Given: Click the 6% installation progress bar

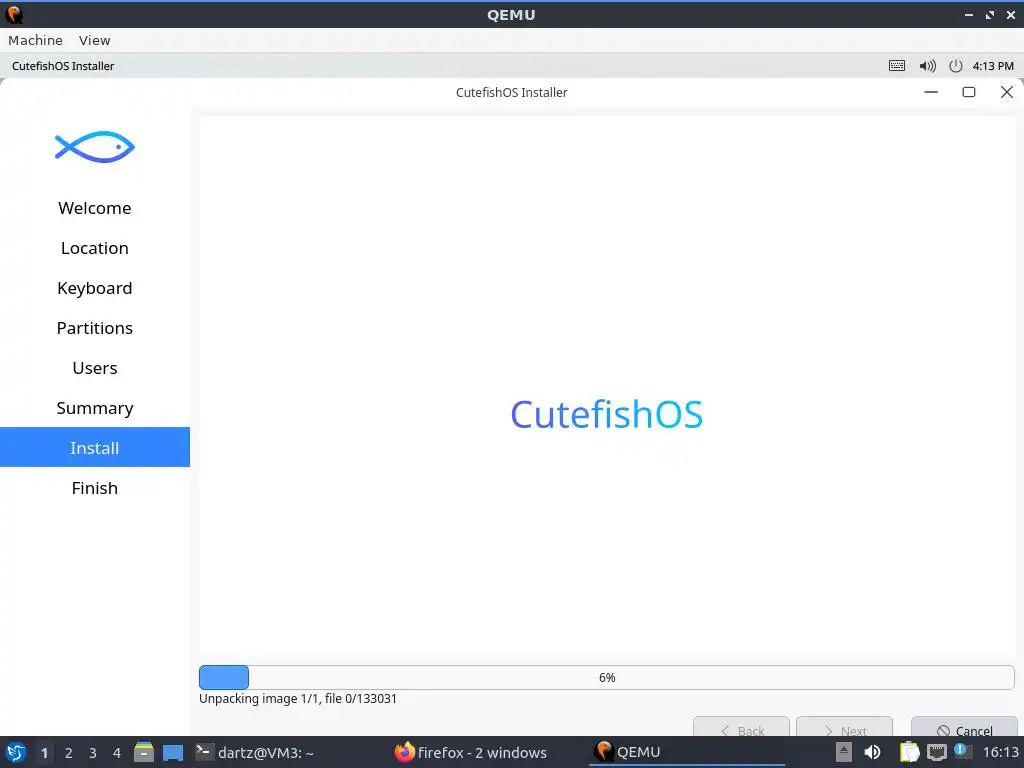Looking at the screenshot, I should [607, 677].
